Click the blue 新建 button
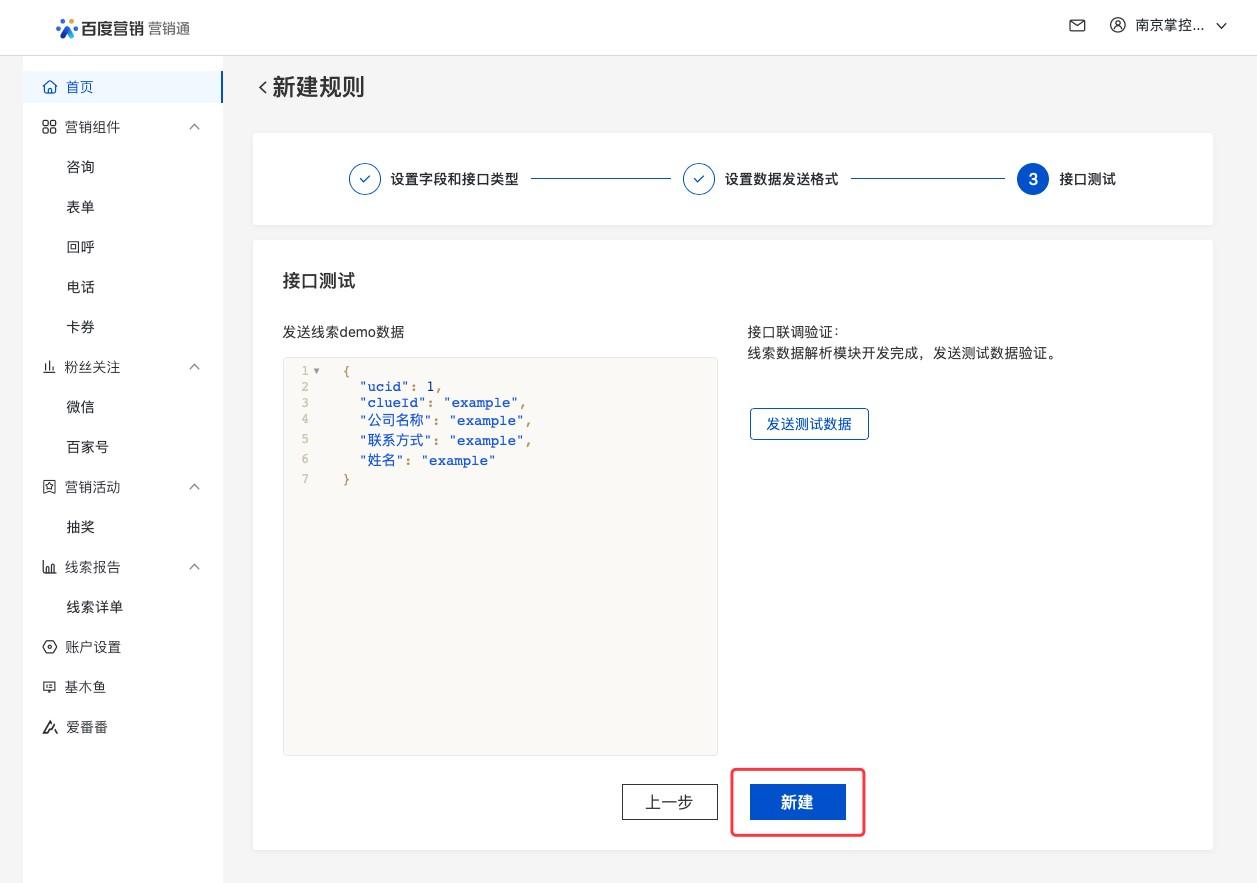Screen dimensions: 1257x883 [x=797, y=802]
